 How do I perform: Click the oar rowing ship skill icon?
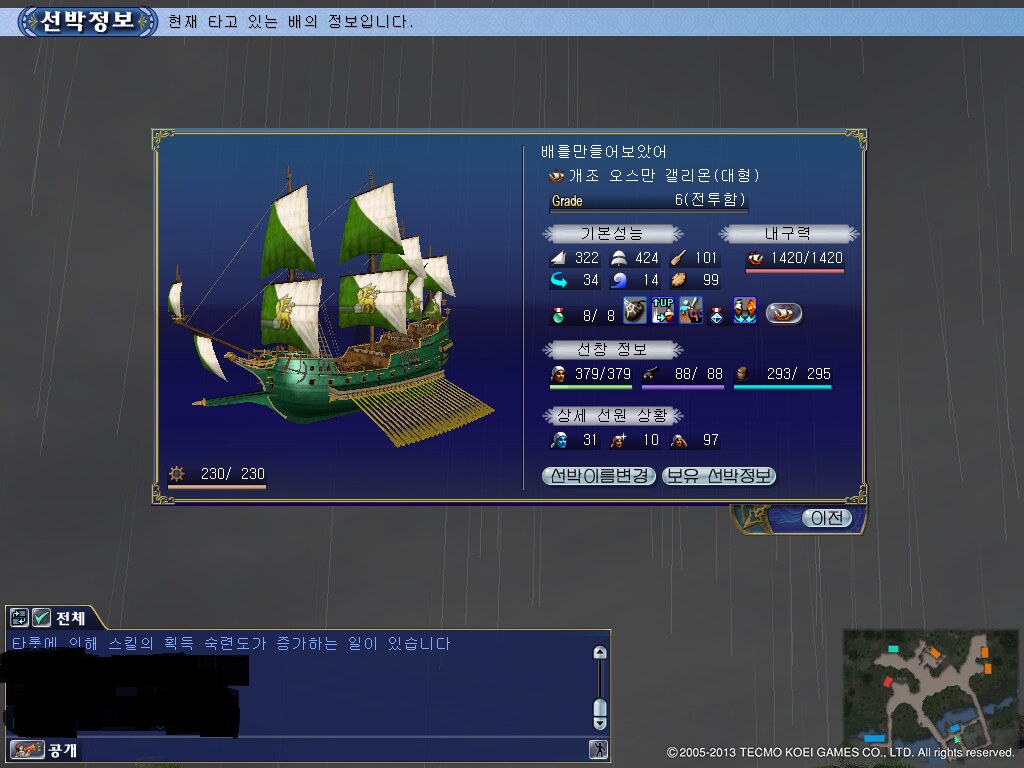point(690,312)
